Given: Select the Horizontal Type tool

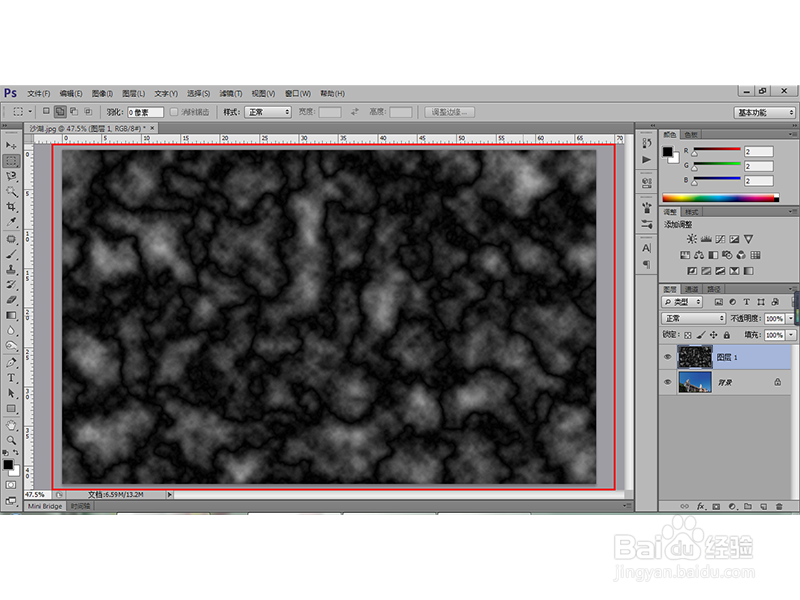Looking at the screenshot, I should (11, 378).
